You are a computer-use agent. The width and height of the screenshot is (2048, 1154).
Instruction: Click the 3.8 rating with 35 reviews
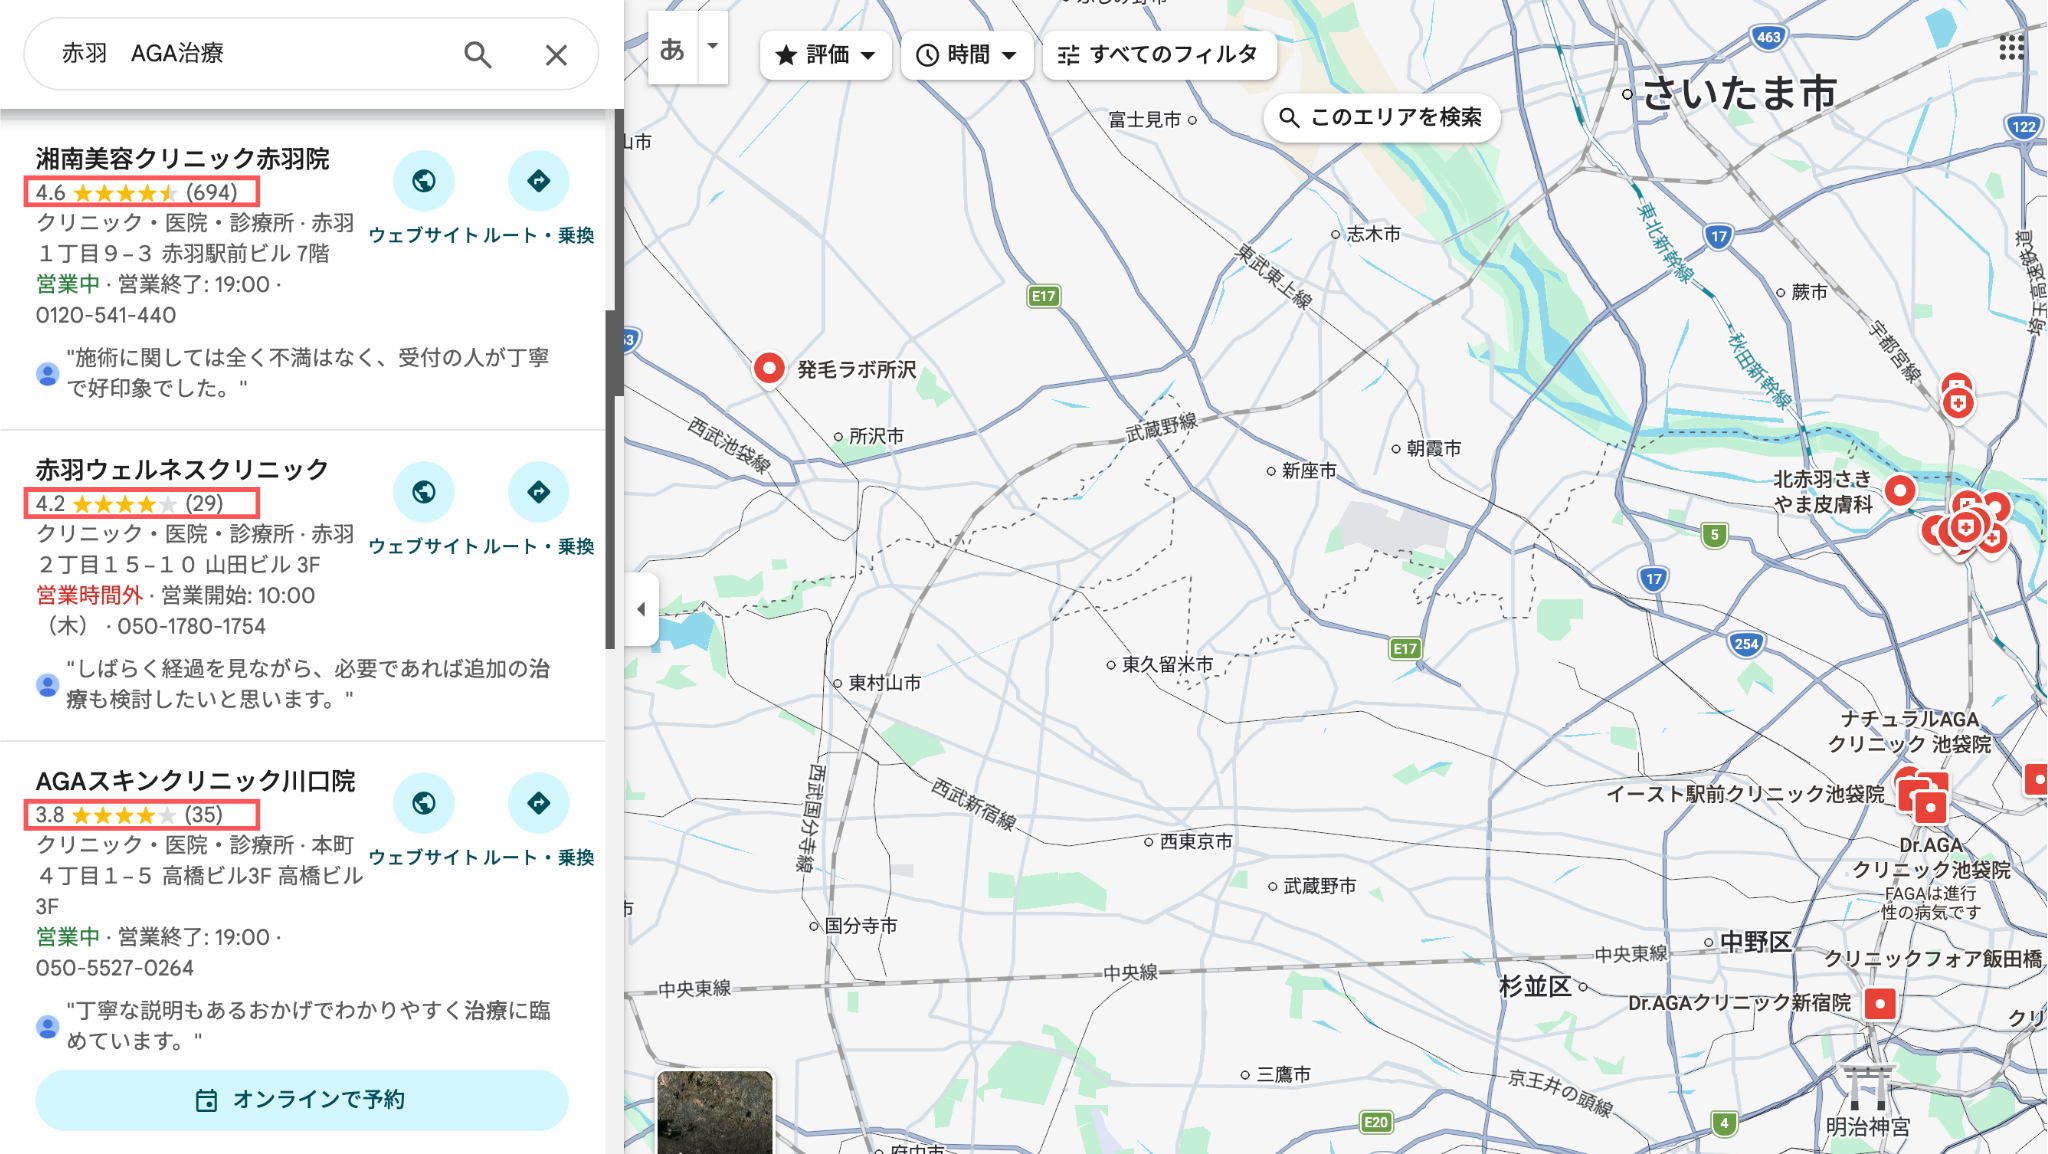pos(141,814)
